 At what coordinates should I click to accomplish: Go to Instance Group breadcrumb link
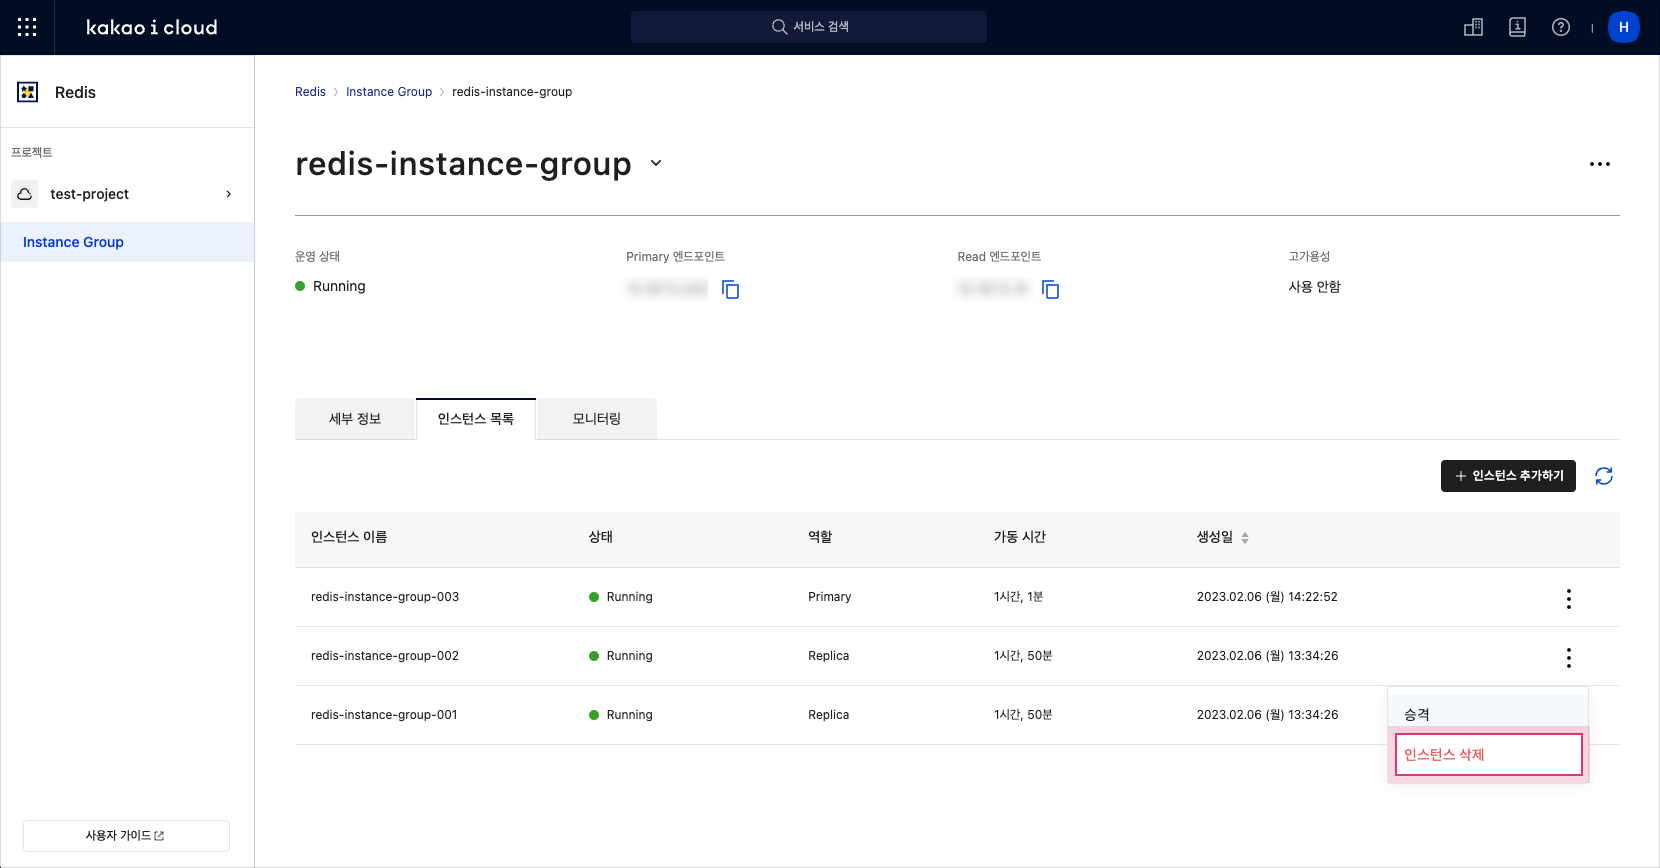(389, 92)
